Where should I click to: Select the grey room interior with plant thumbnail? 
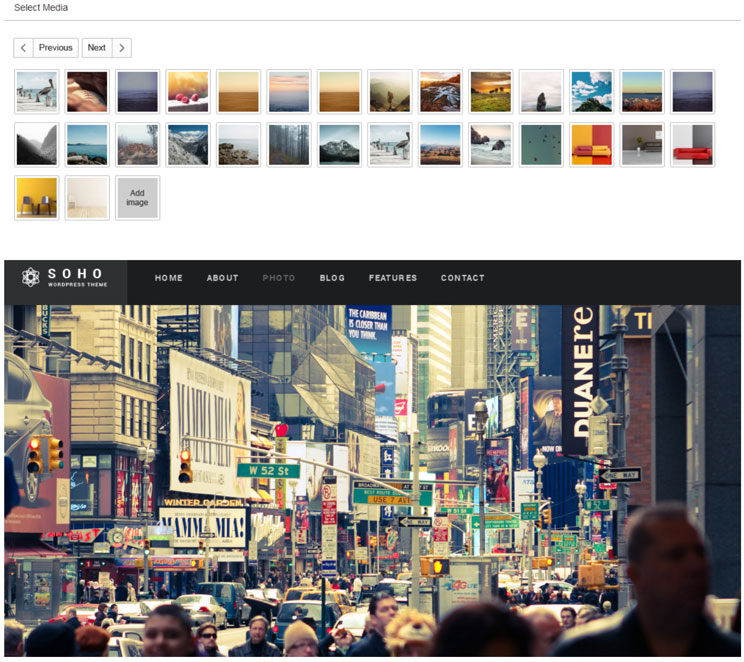pyautogui.click(x=642, y=145)
